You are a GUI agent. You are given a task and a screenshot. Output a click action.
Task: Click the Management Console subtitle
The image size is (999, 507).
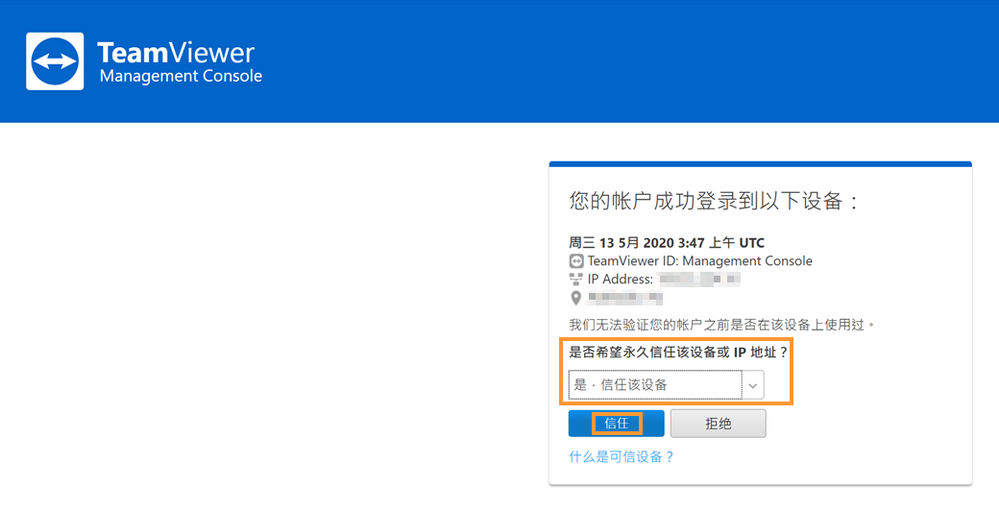pyautogui.click(x=181, y=76)
